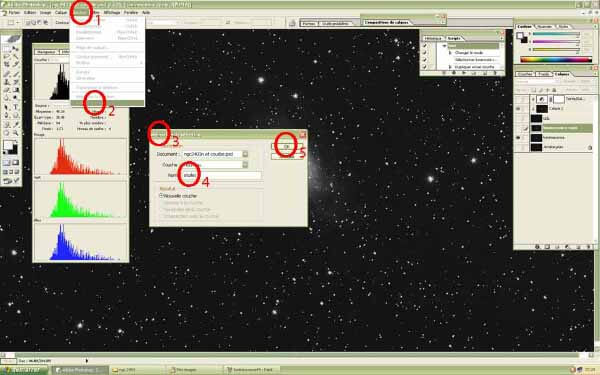Click the cancel button below OK

coord(287,156)
